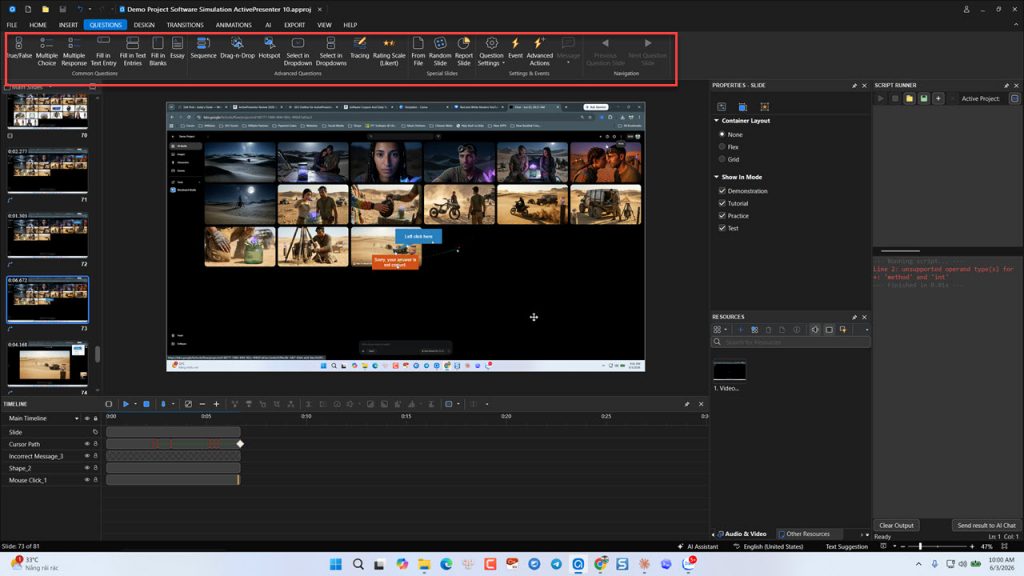The width and height of the screenshot is (1024, 576).
Task: Play the timeline preview
Action: pos(125,404)
